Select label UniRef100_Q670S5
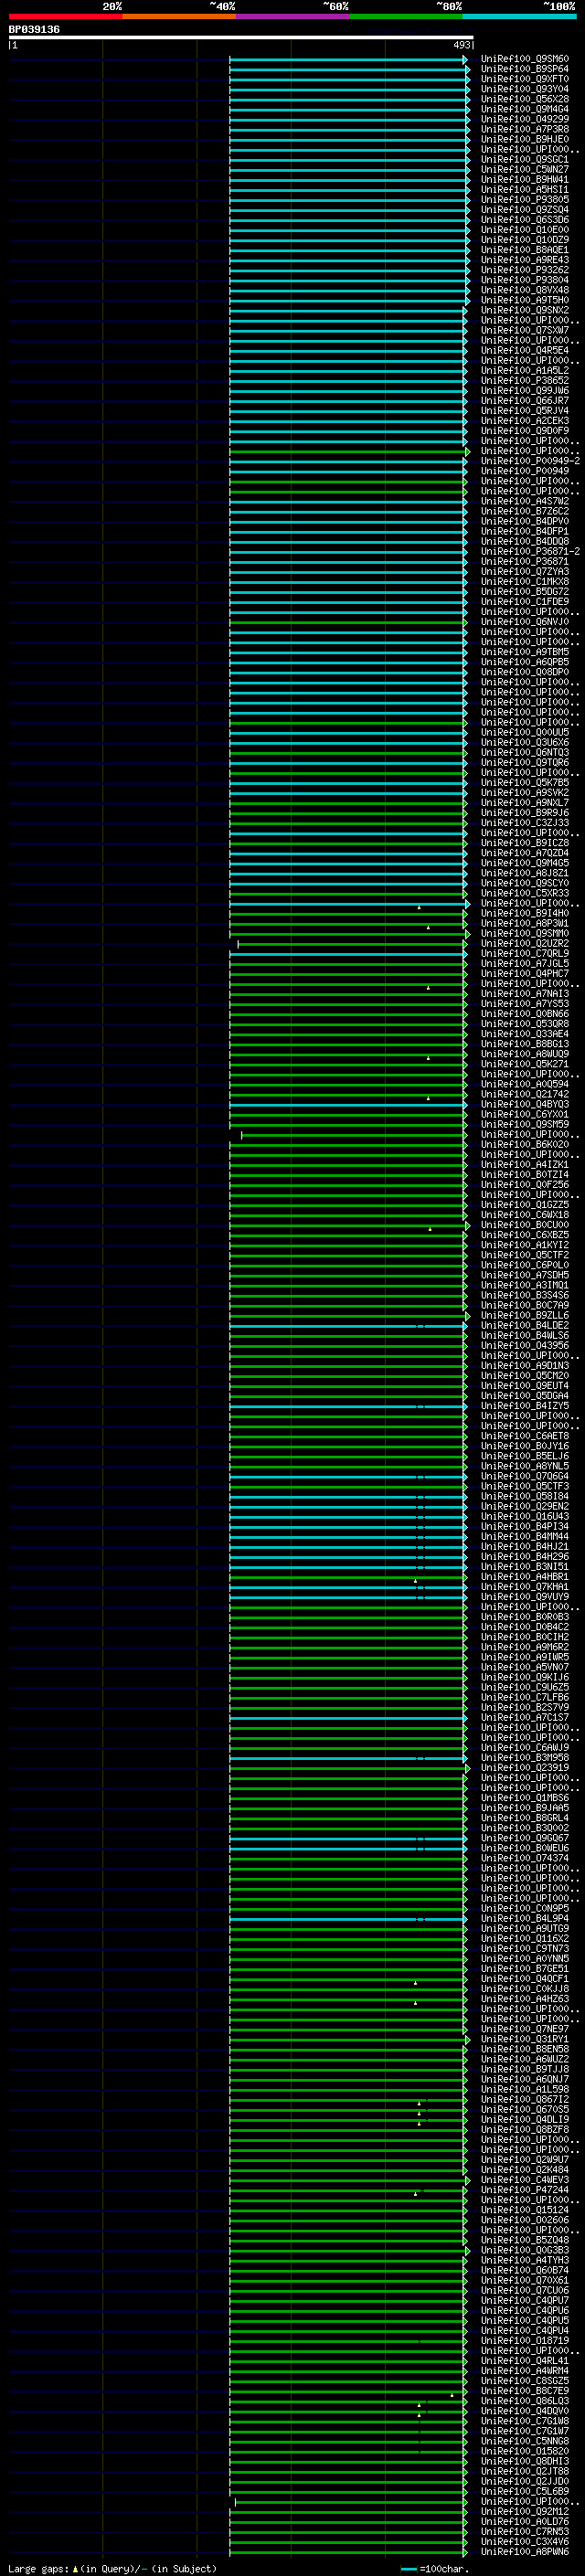 [x=524, y=2109]
